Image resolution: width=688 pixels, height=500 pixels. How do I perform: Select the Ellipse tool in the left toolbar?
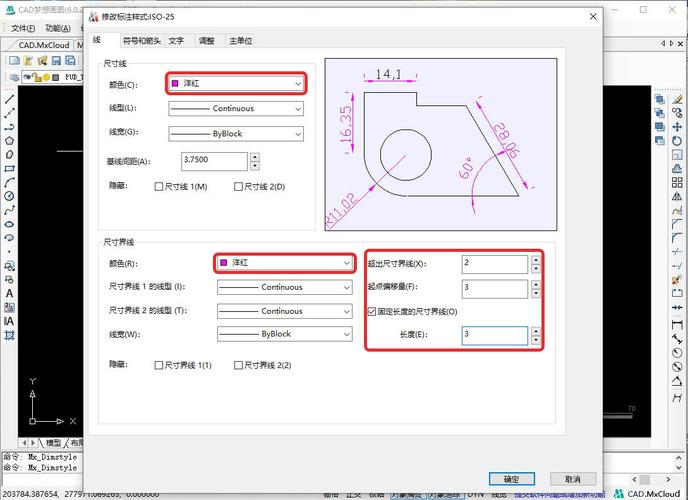pyautogui.click(x=9, y=224)
